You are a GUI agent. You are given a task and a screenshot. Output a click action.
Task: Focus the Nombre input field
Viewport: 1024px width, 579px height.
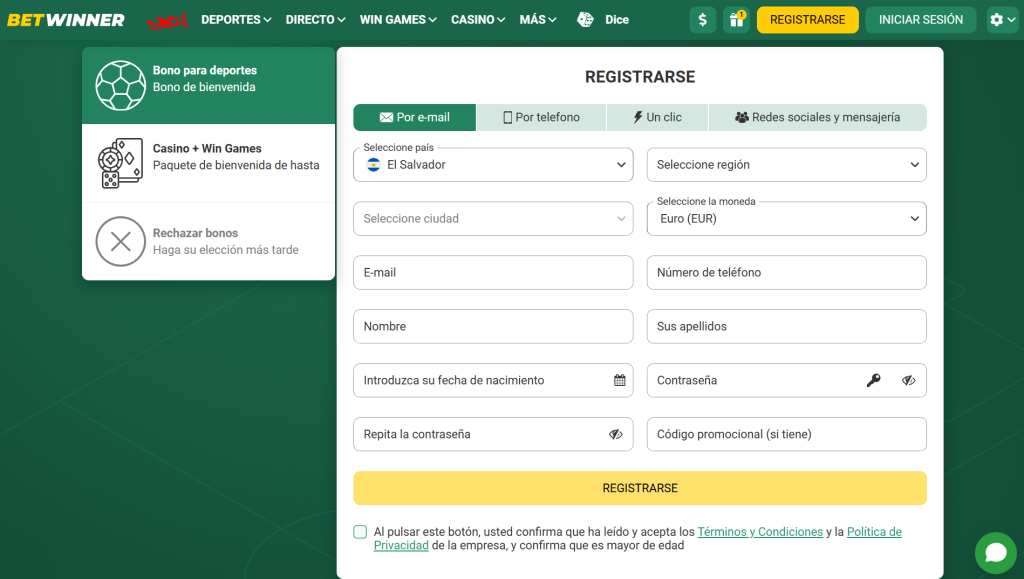[x=493, y=326]
